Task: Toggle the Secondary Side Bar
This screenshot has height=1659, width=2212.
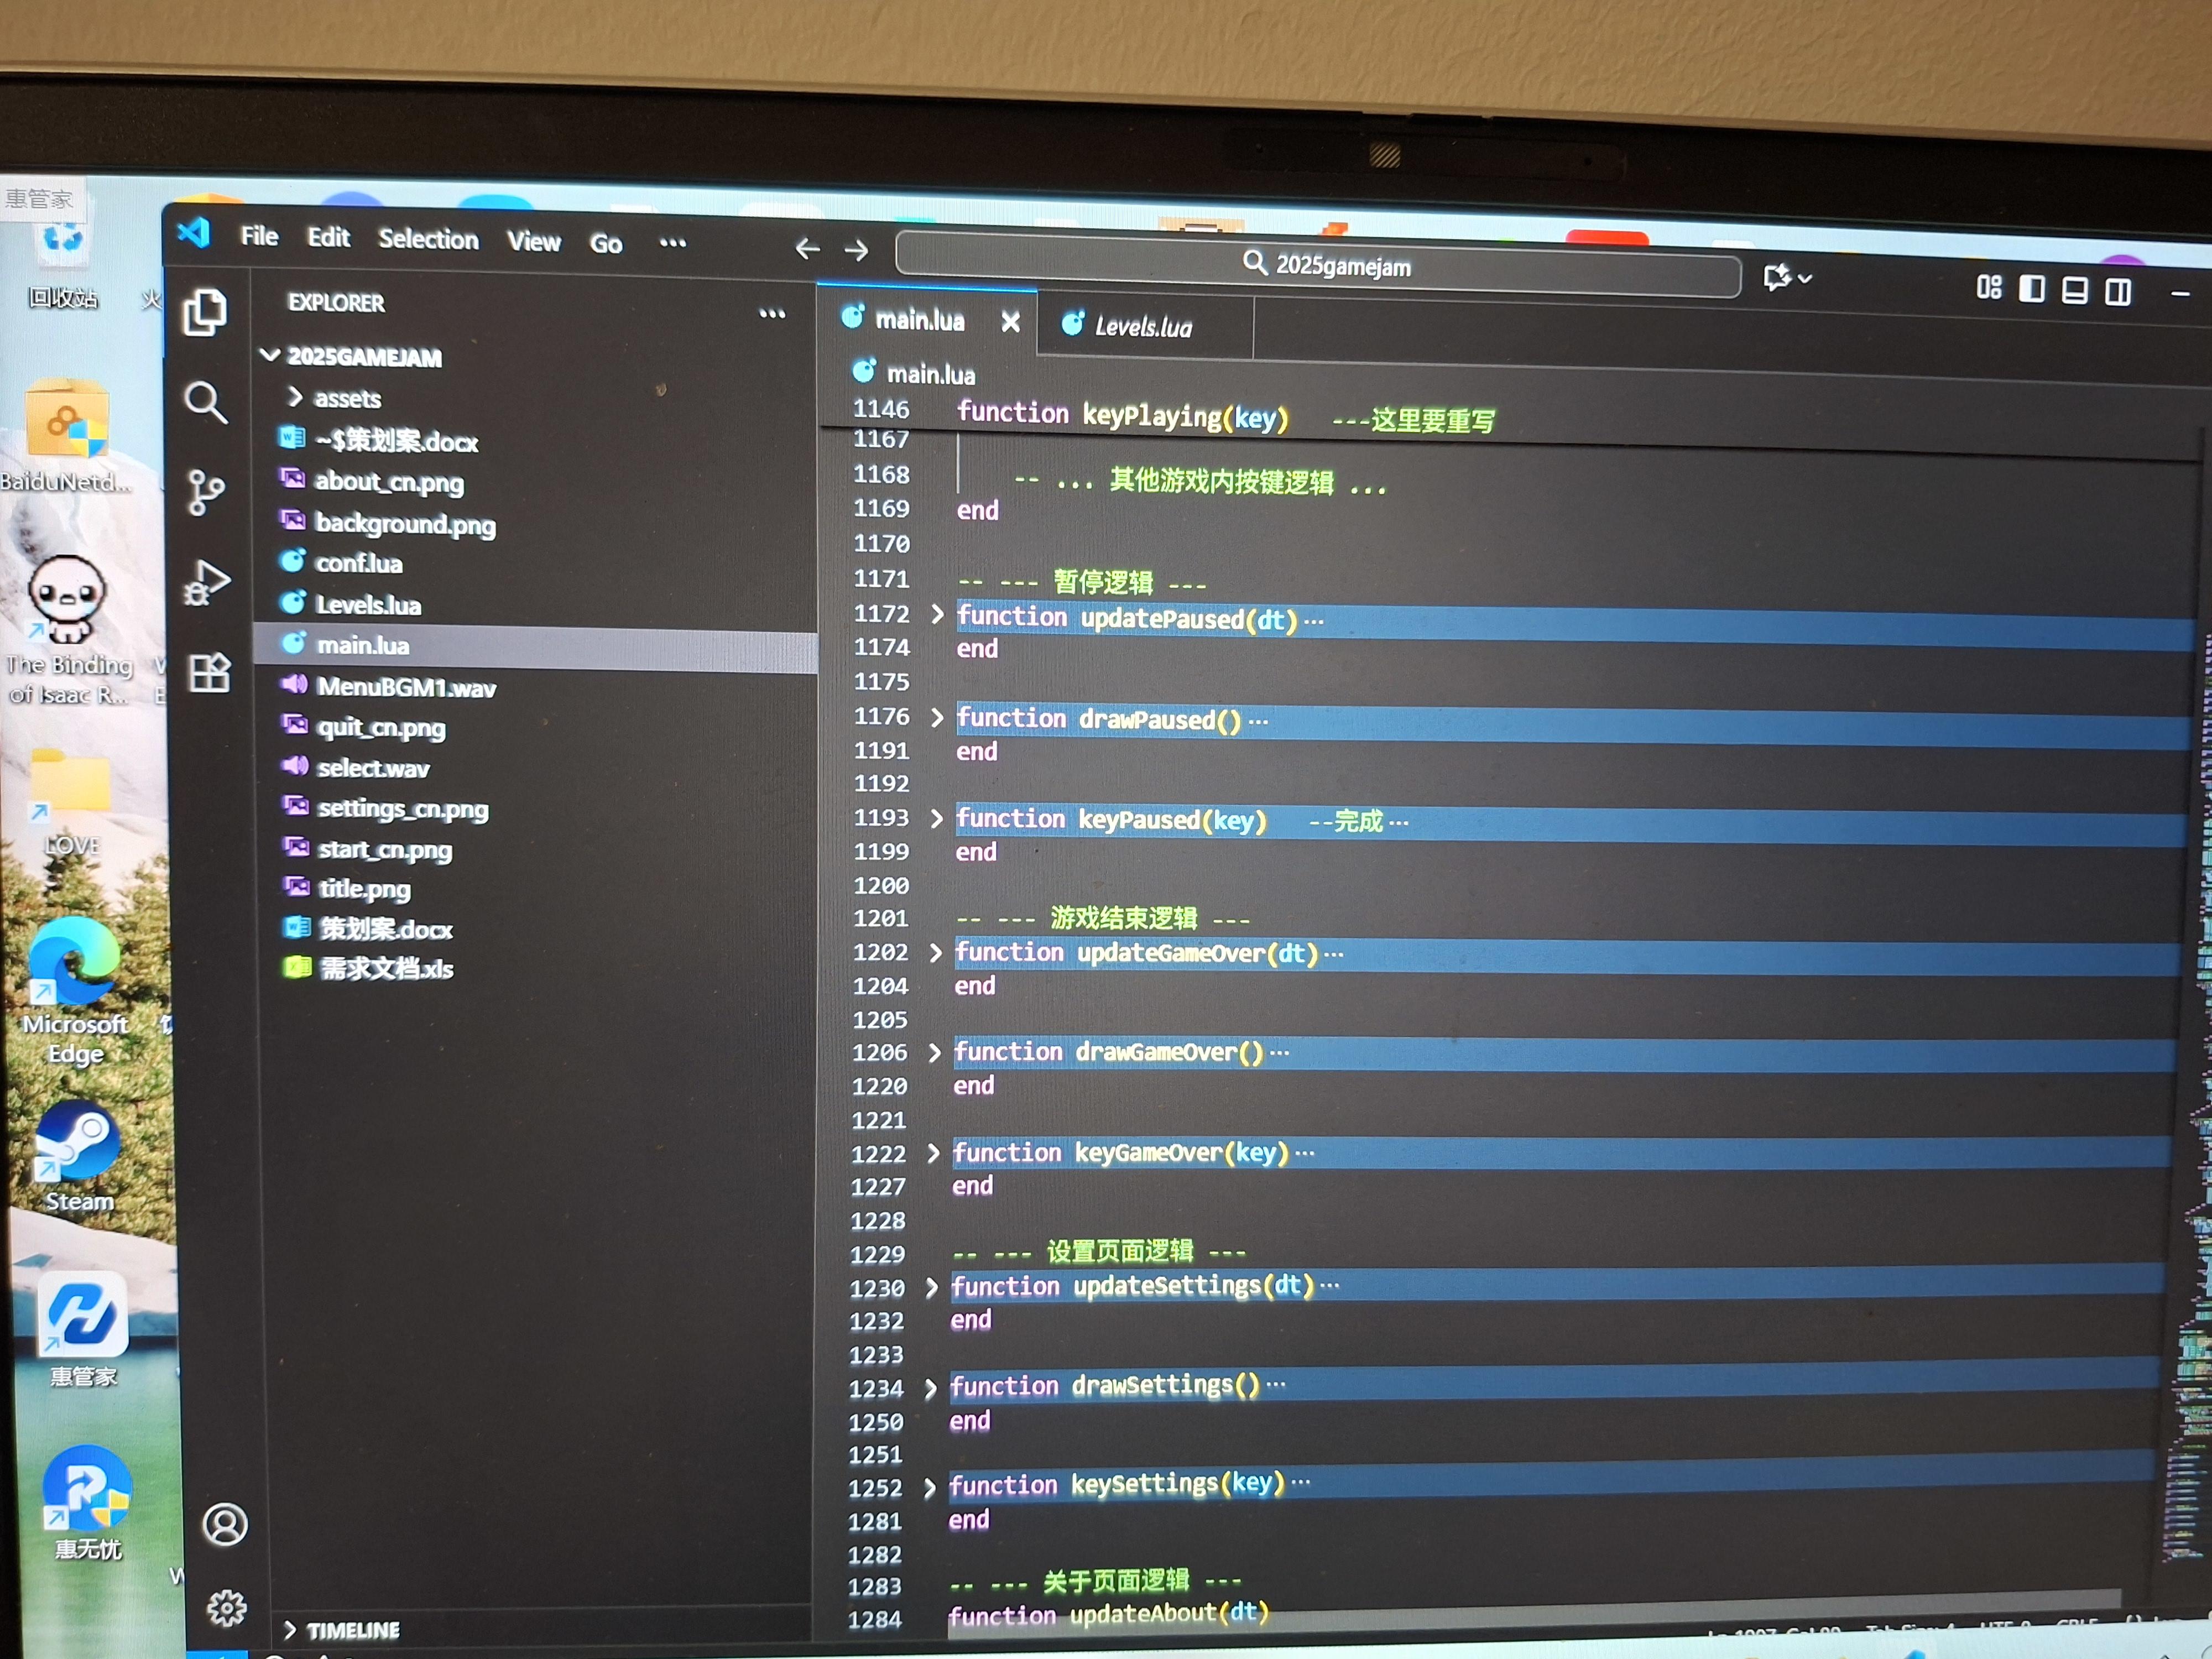Action: click(2117, 292)
